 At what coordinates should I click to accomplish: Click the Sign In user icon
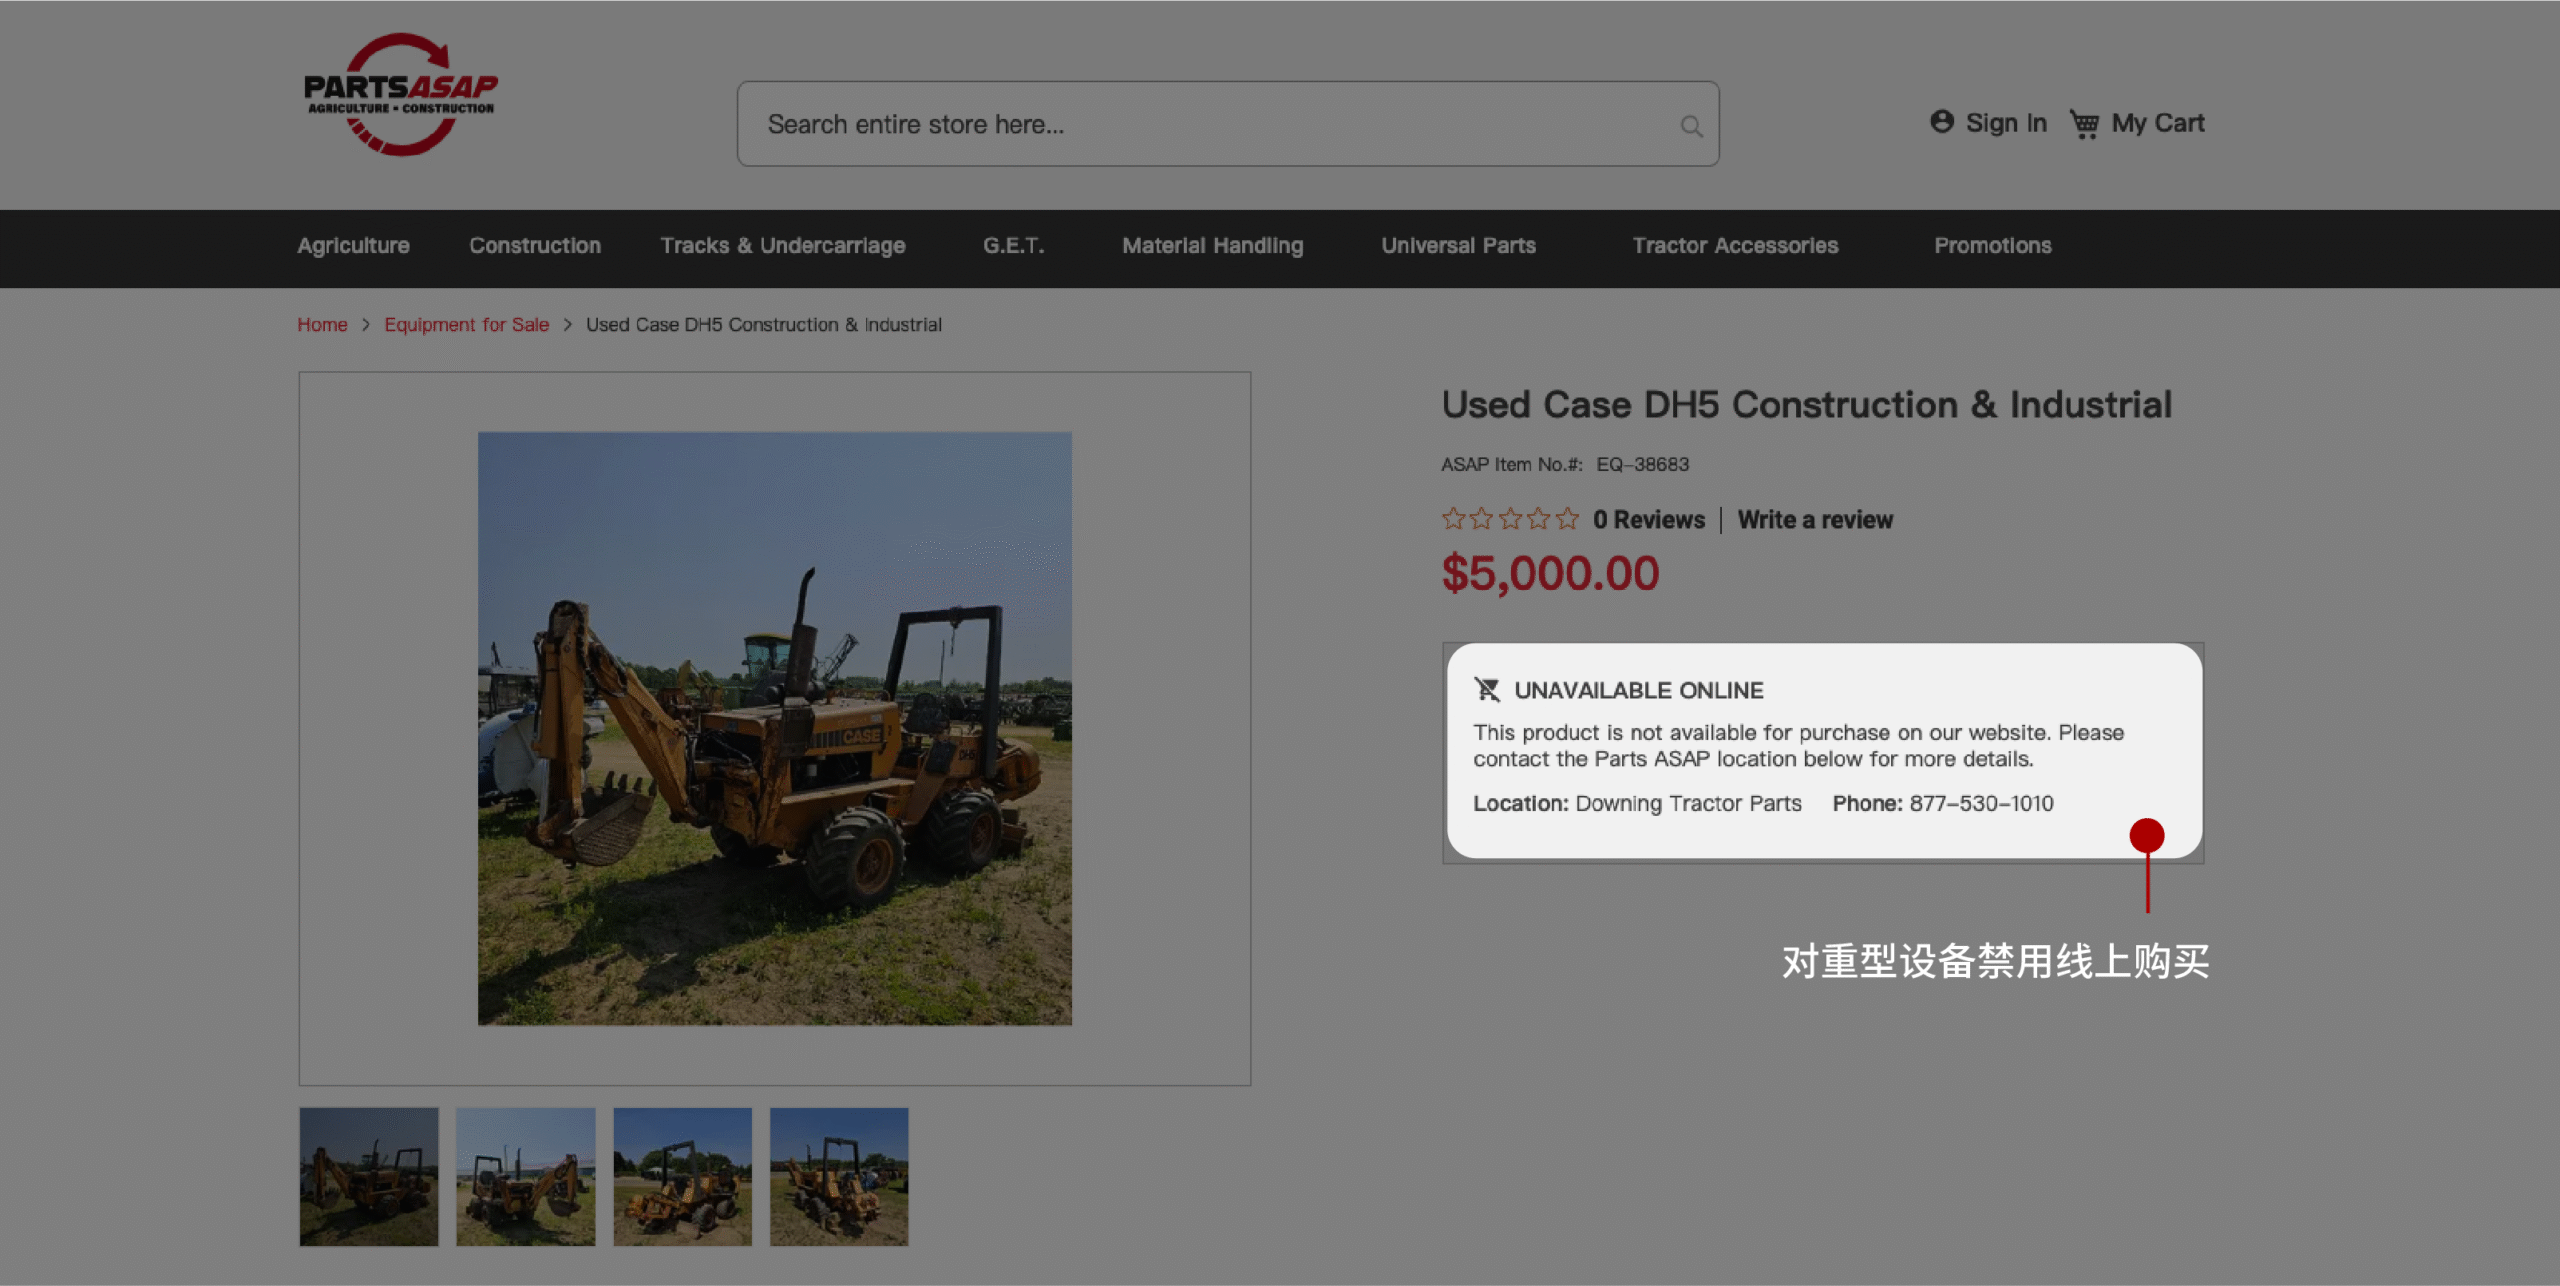(1941, 122)
